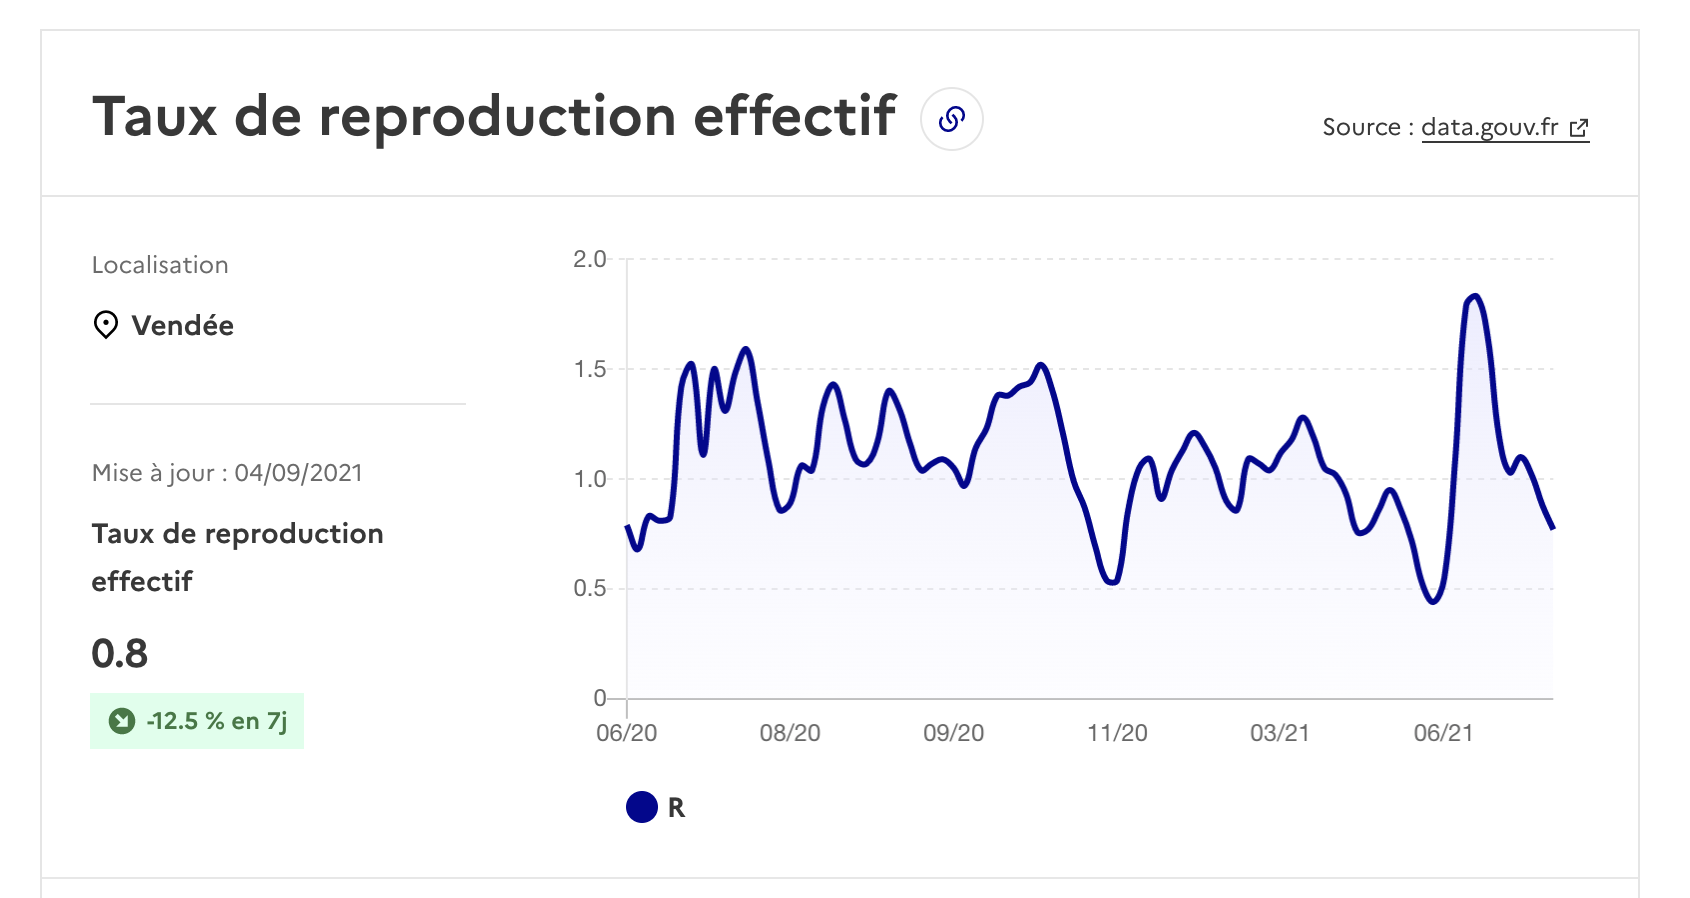Click the 06/20 x-axis tick label

[x=627, y=733]
